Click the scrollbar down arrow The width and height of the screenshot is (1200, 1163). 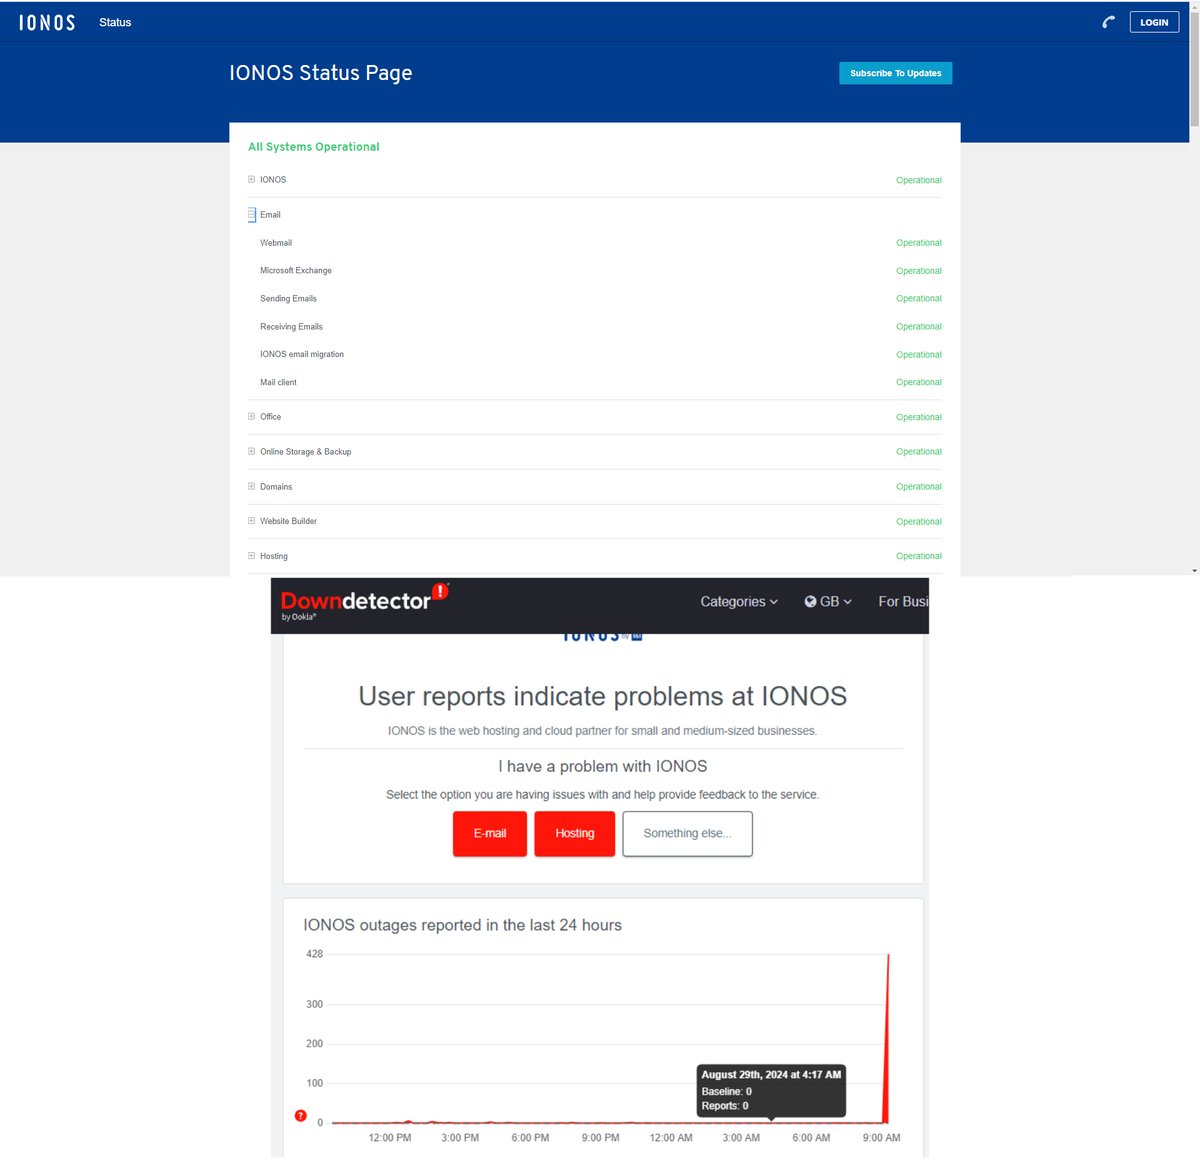tap(1194, 570)
